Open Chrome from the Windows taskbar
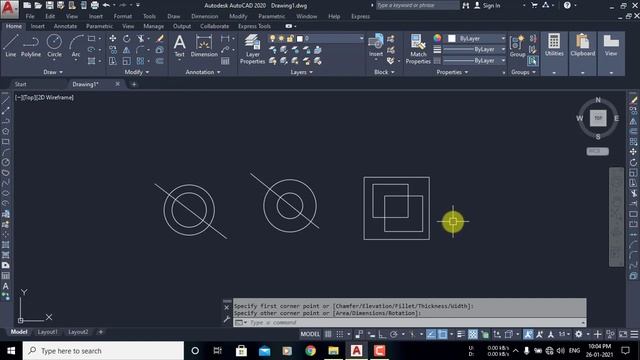This screenshot has height=360, width=640. [x=311, y=351]
